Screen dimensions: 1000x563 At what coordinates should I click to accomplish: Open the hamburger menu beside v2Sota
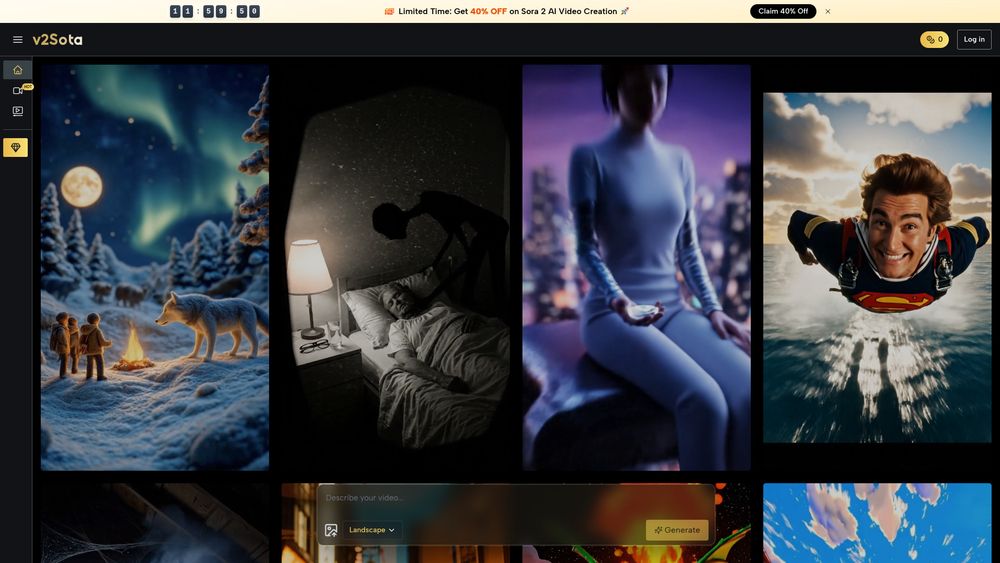(18, 40)
